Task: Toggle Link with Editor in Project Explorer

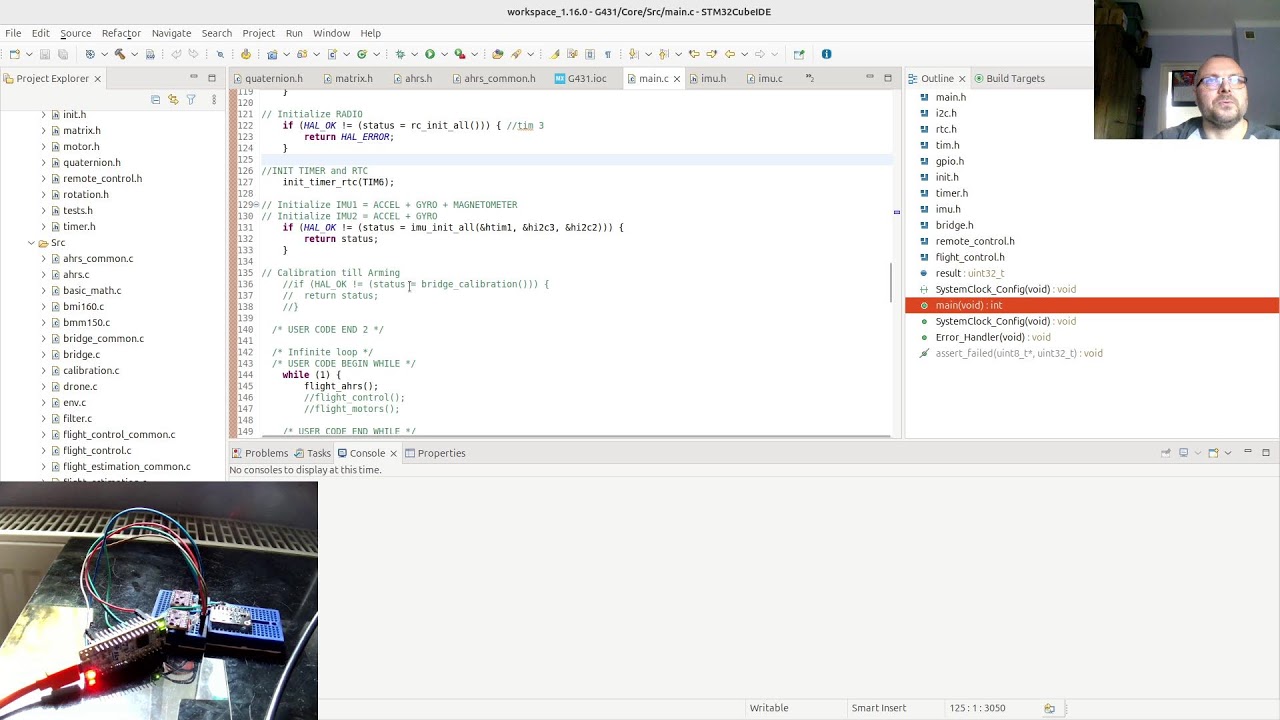Action: click(173, 100)
